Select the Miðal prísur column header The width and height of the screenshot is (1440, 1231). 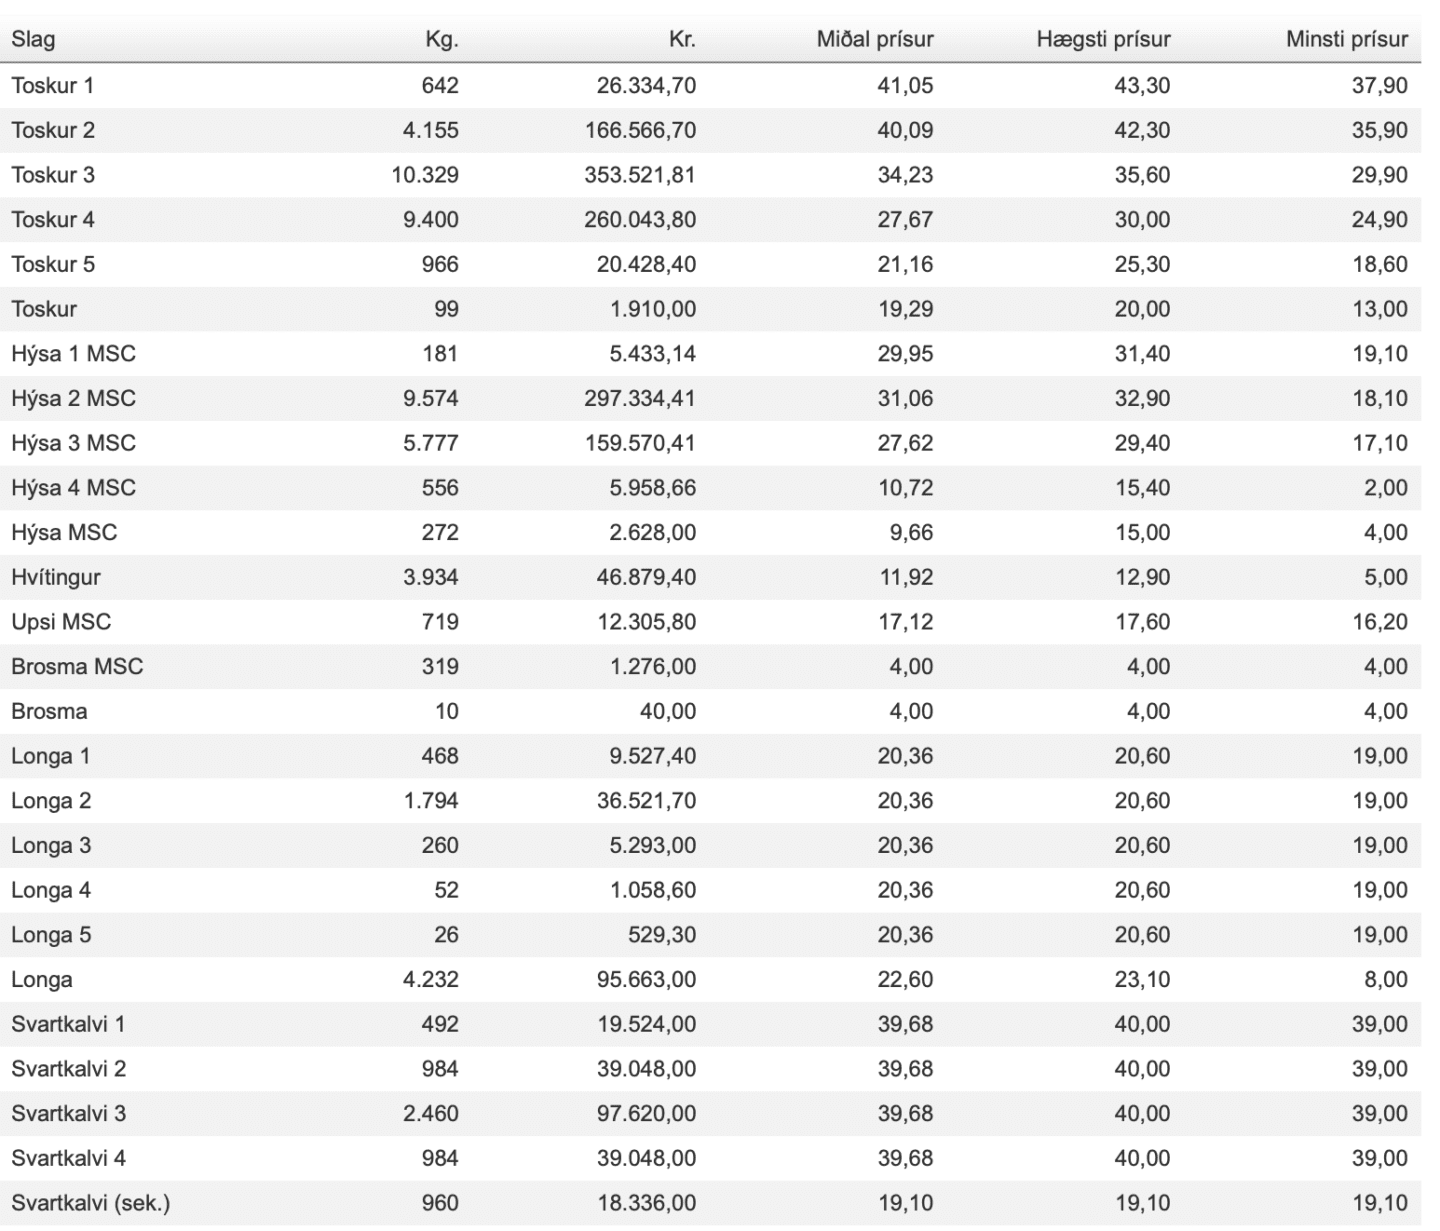[875, 40]
